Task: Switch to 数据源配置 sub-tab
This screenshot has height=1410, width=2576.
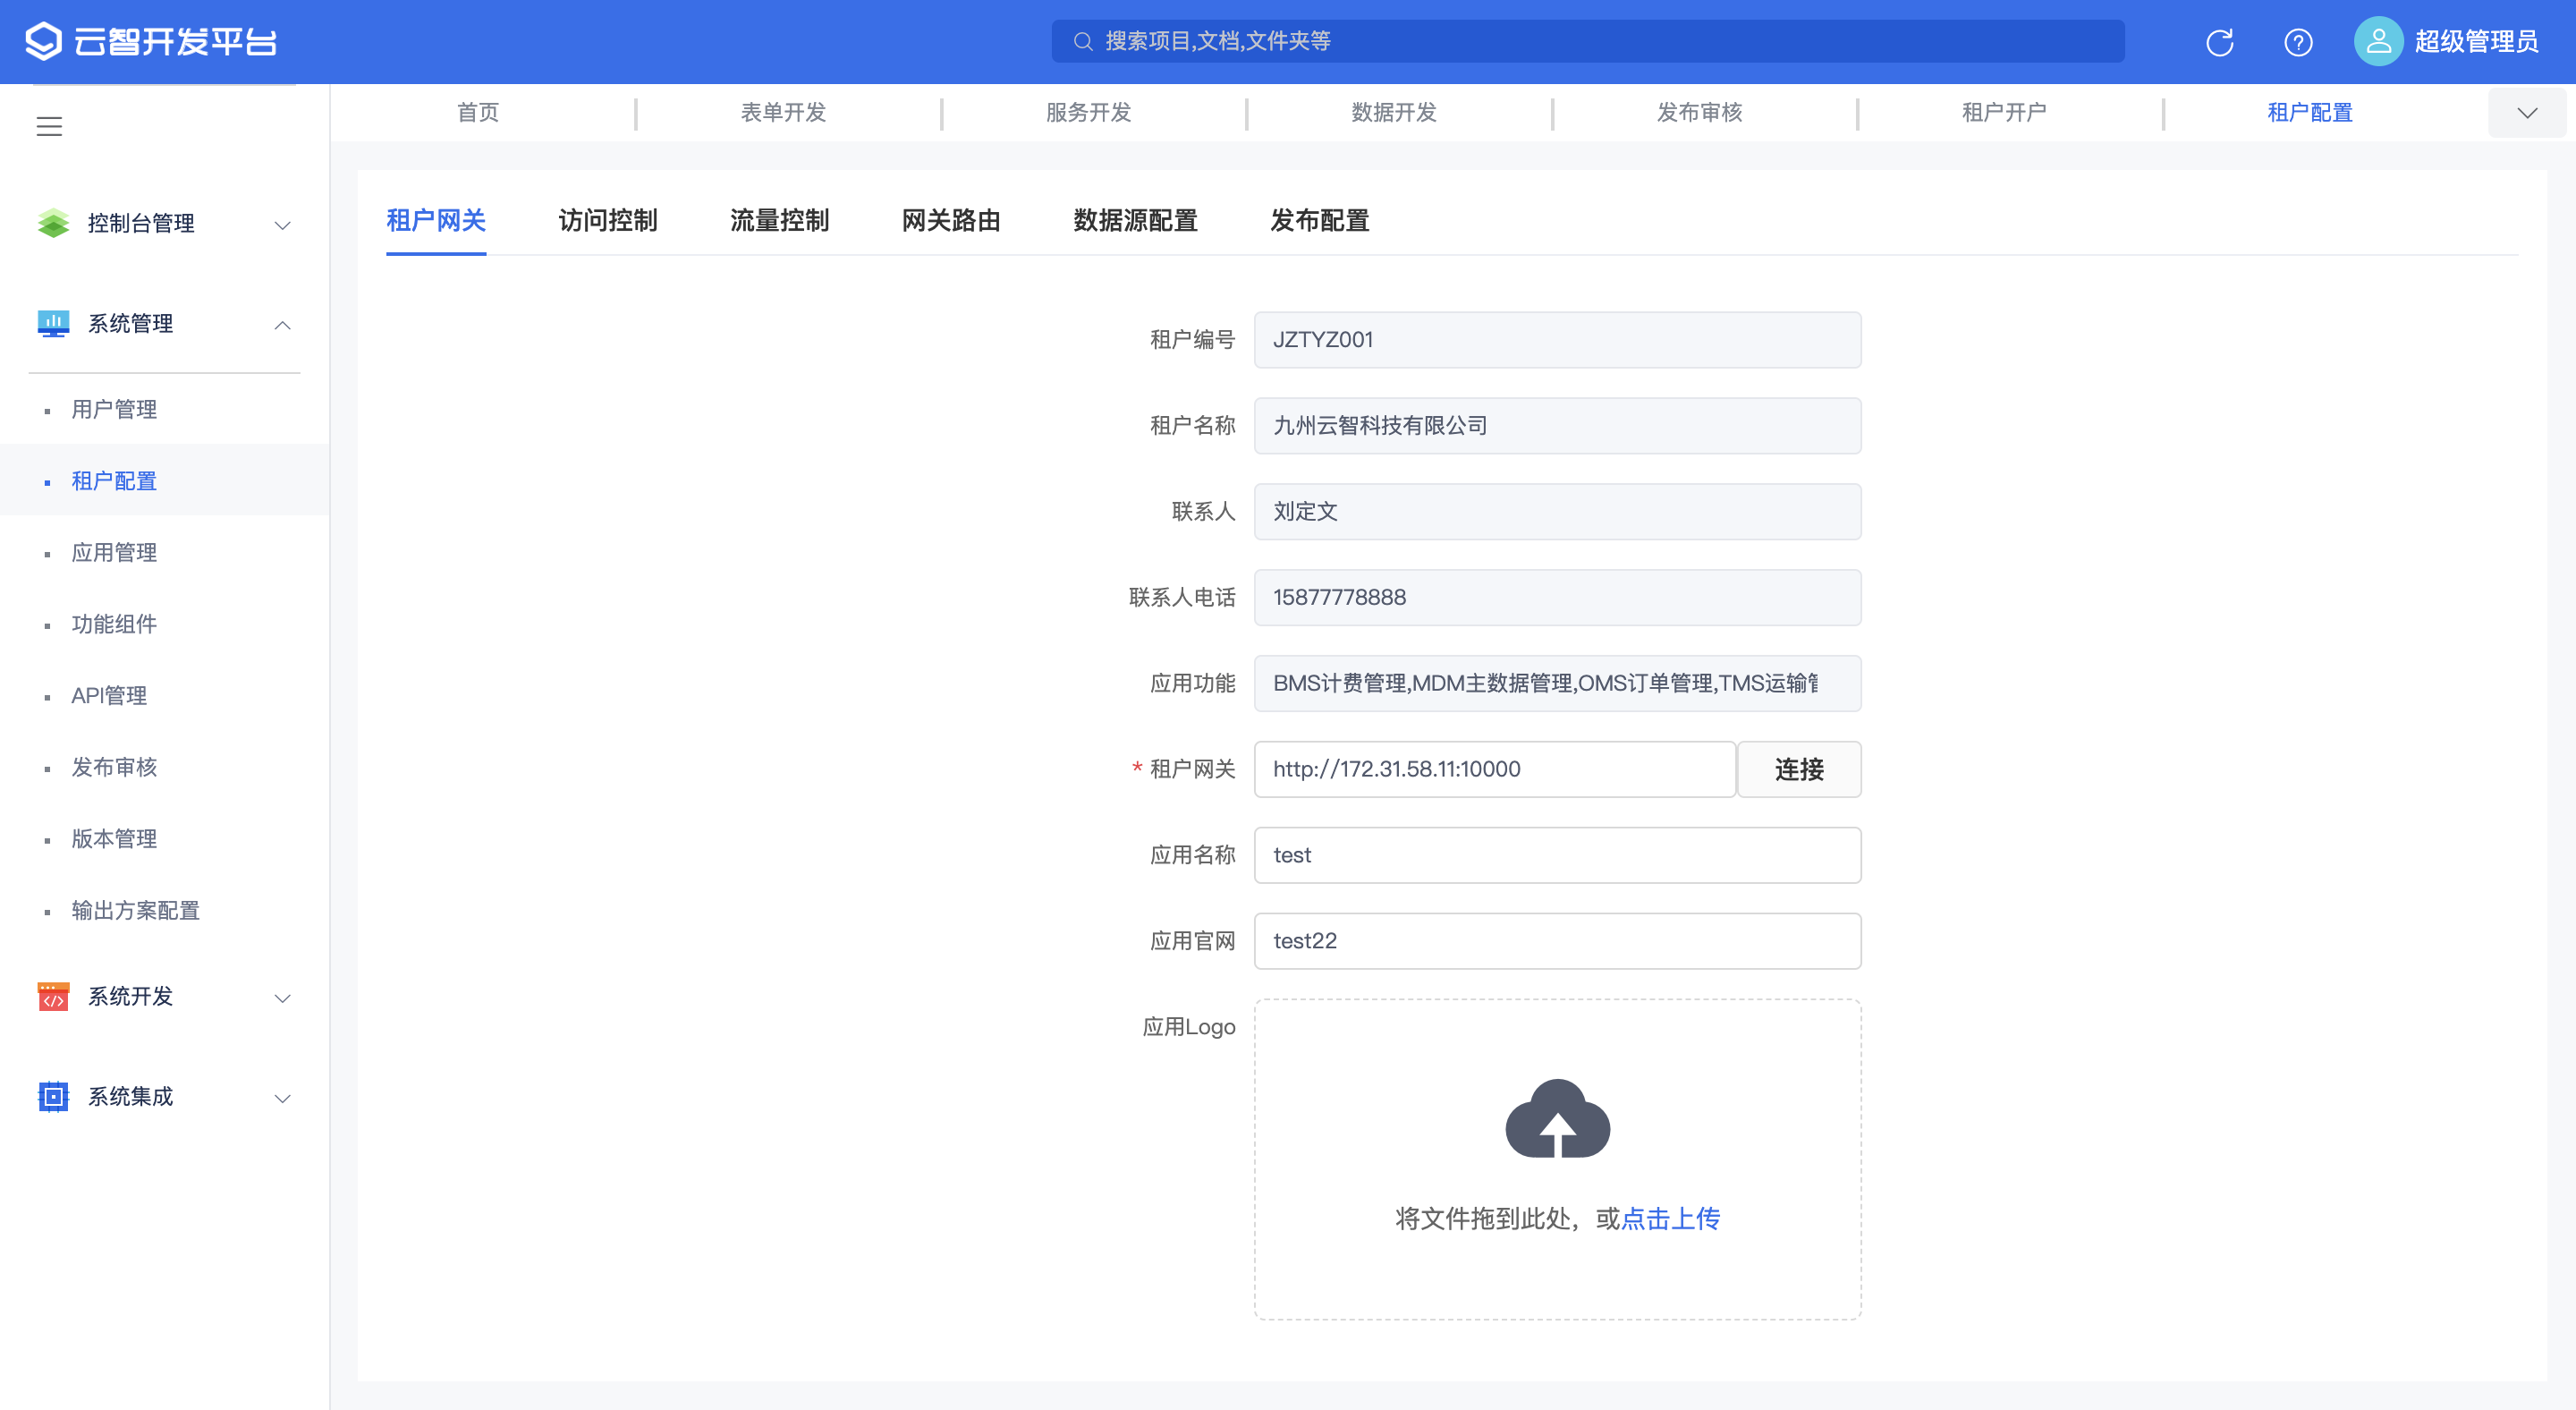Action: [1136, 220]
